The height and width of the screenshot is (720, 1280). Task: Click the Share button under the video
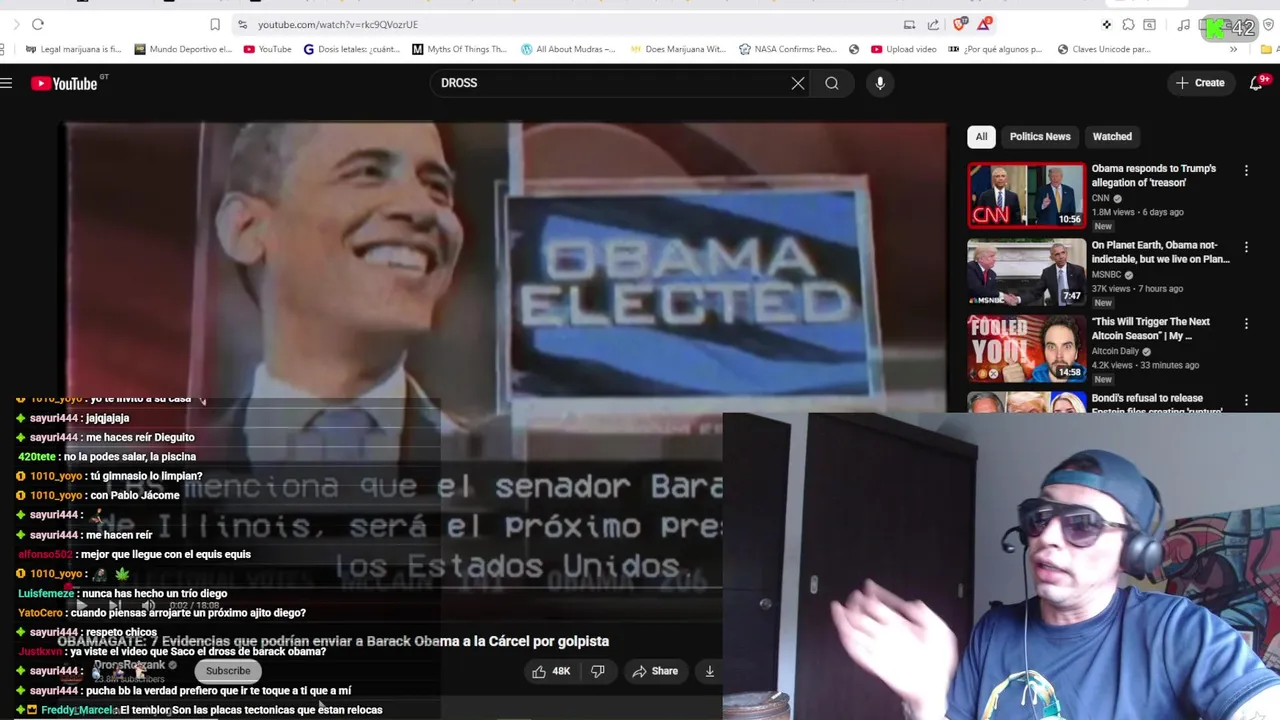coord(655,671)
